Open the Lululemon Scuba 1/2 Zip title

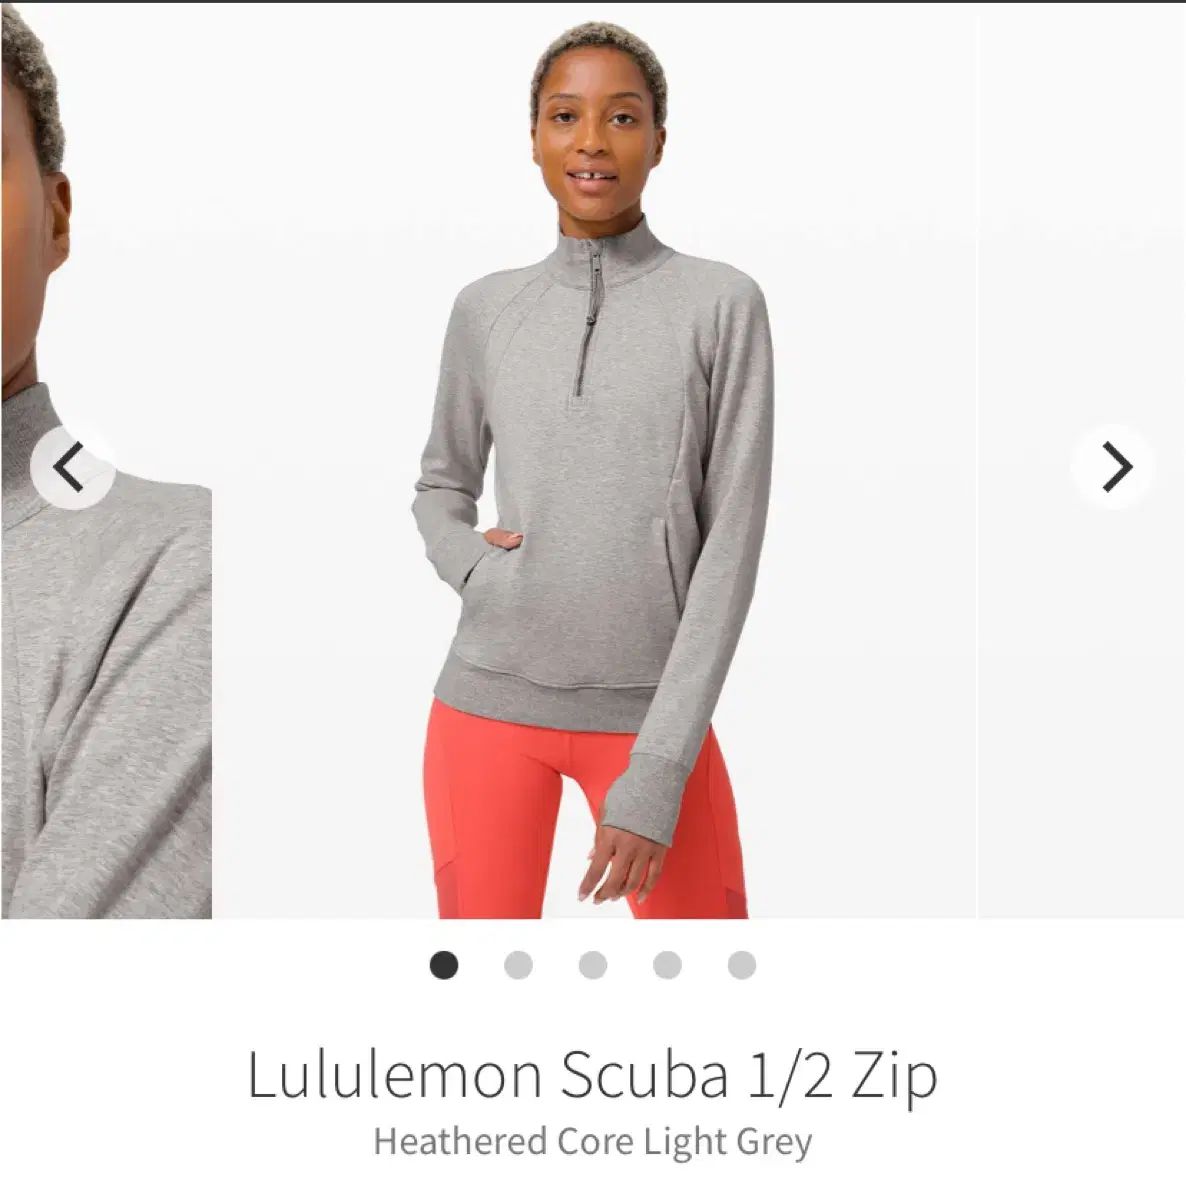[x=593, y=1075]
